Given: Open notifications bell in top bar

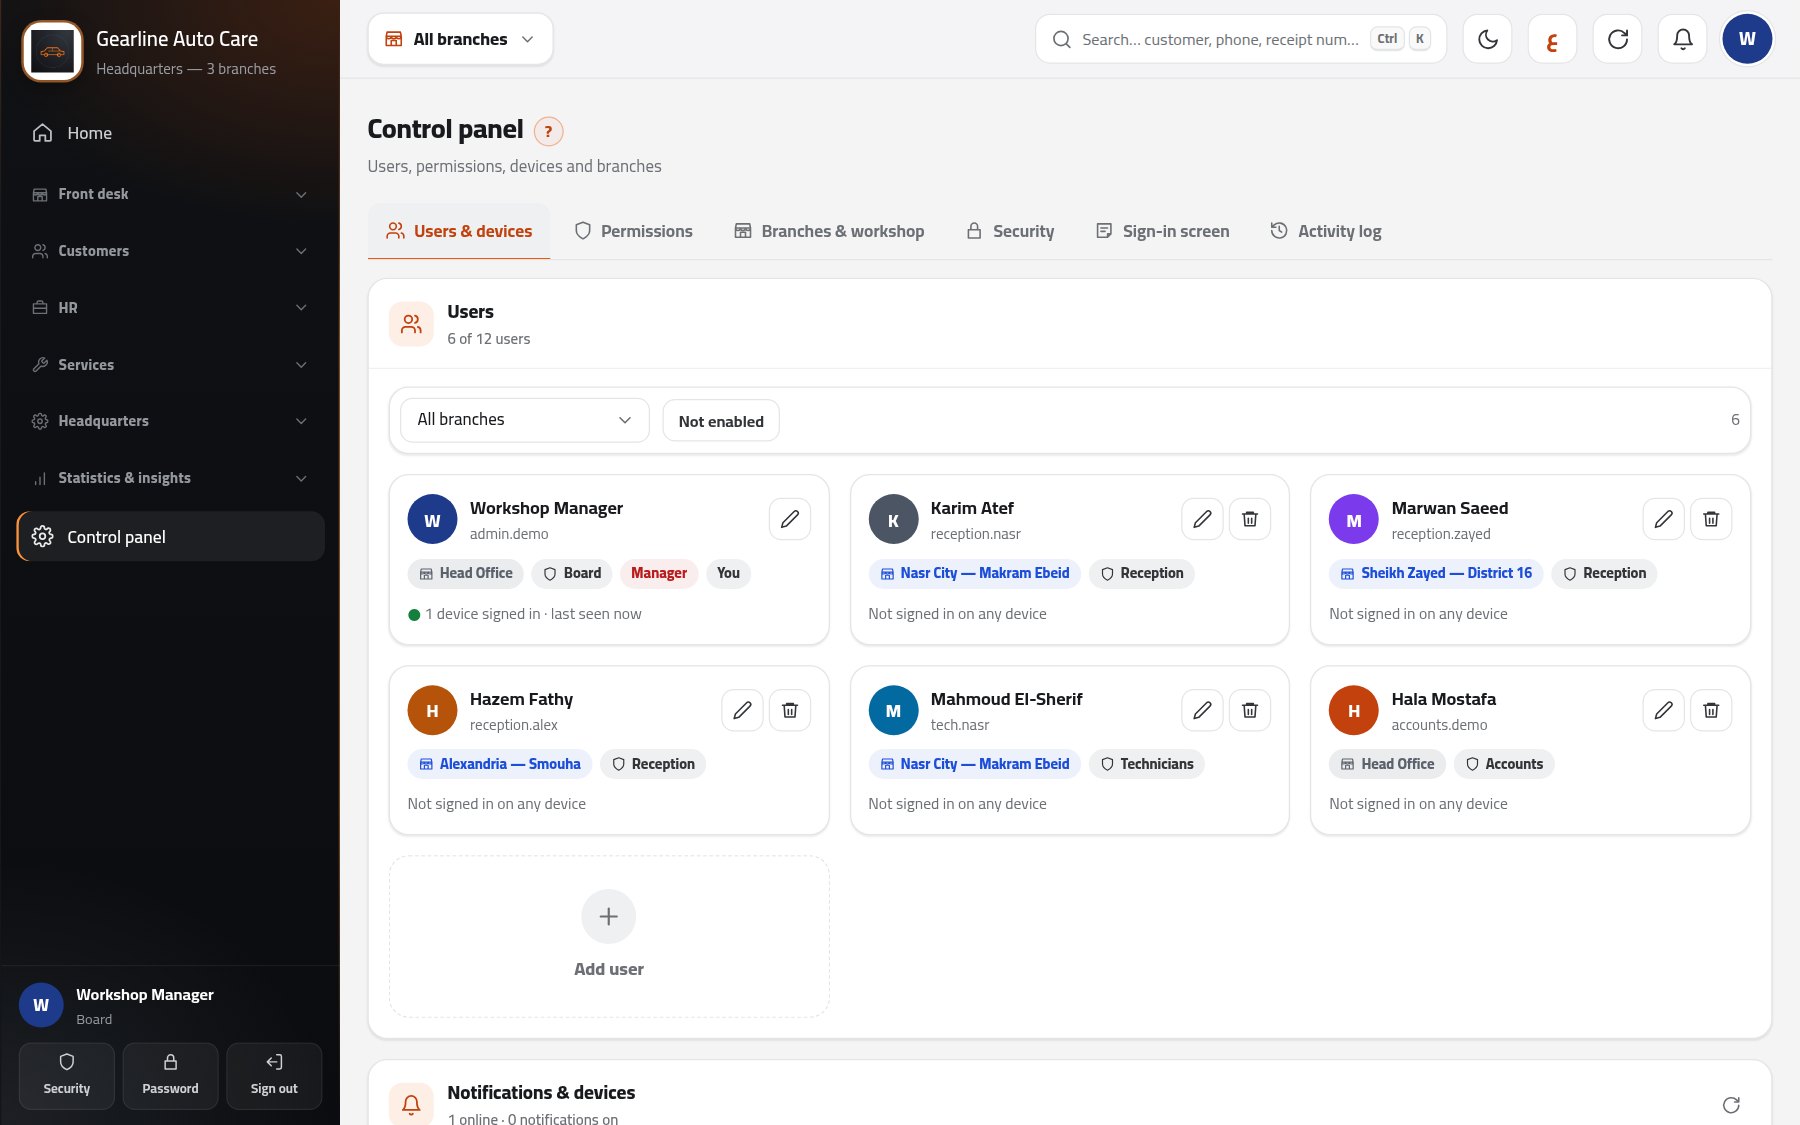Looking at the screenshot, I should [x=1682, y=39].
